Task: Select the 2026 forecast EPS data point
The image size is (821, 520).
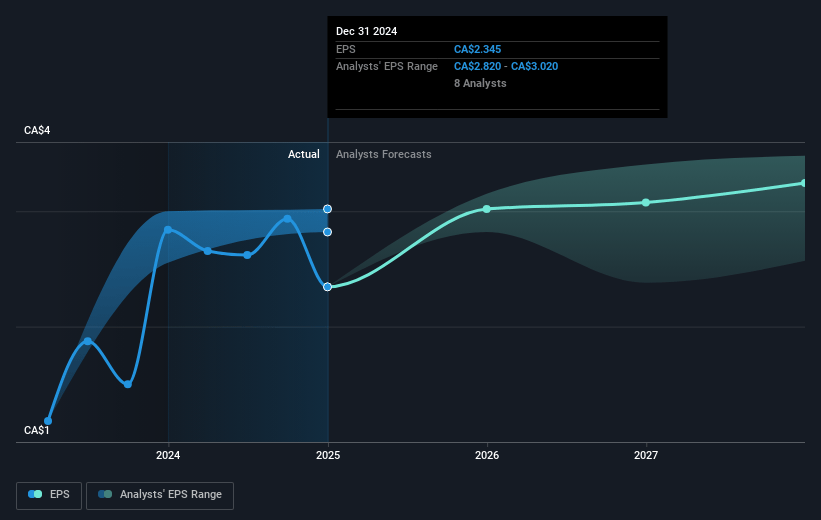Action: click(486, 209)
